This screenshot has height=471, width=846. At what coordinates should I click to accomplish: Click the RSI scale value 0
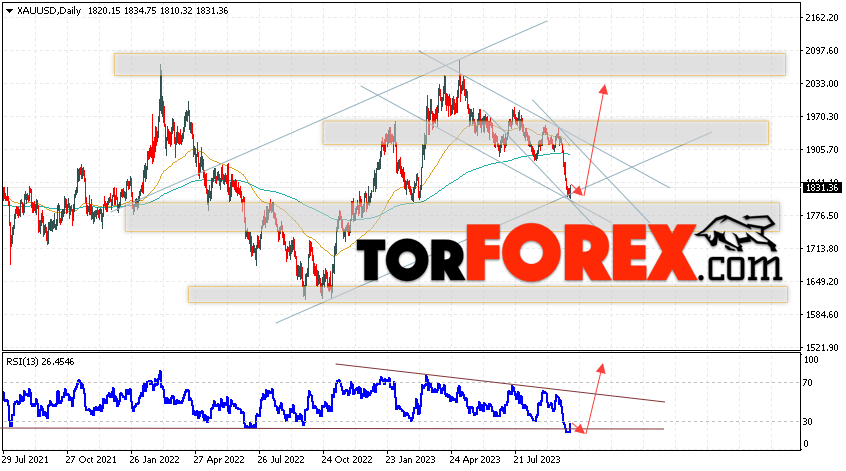click(x=806, y=444)
